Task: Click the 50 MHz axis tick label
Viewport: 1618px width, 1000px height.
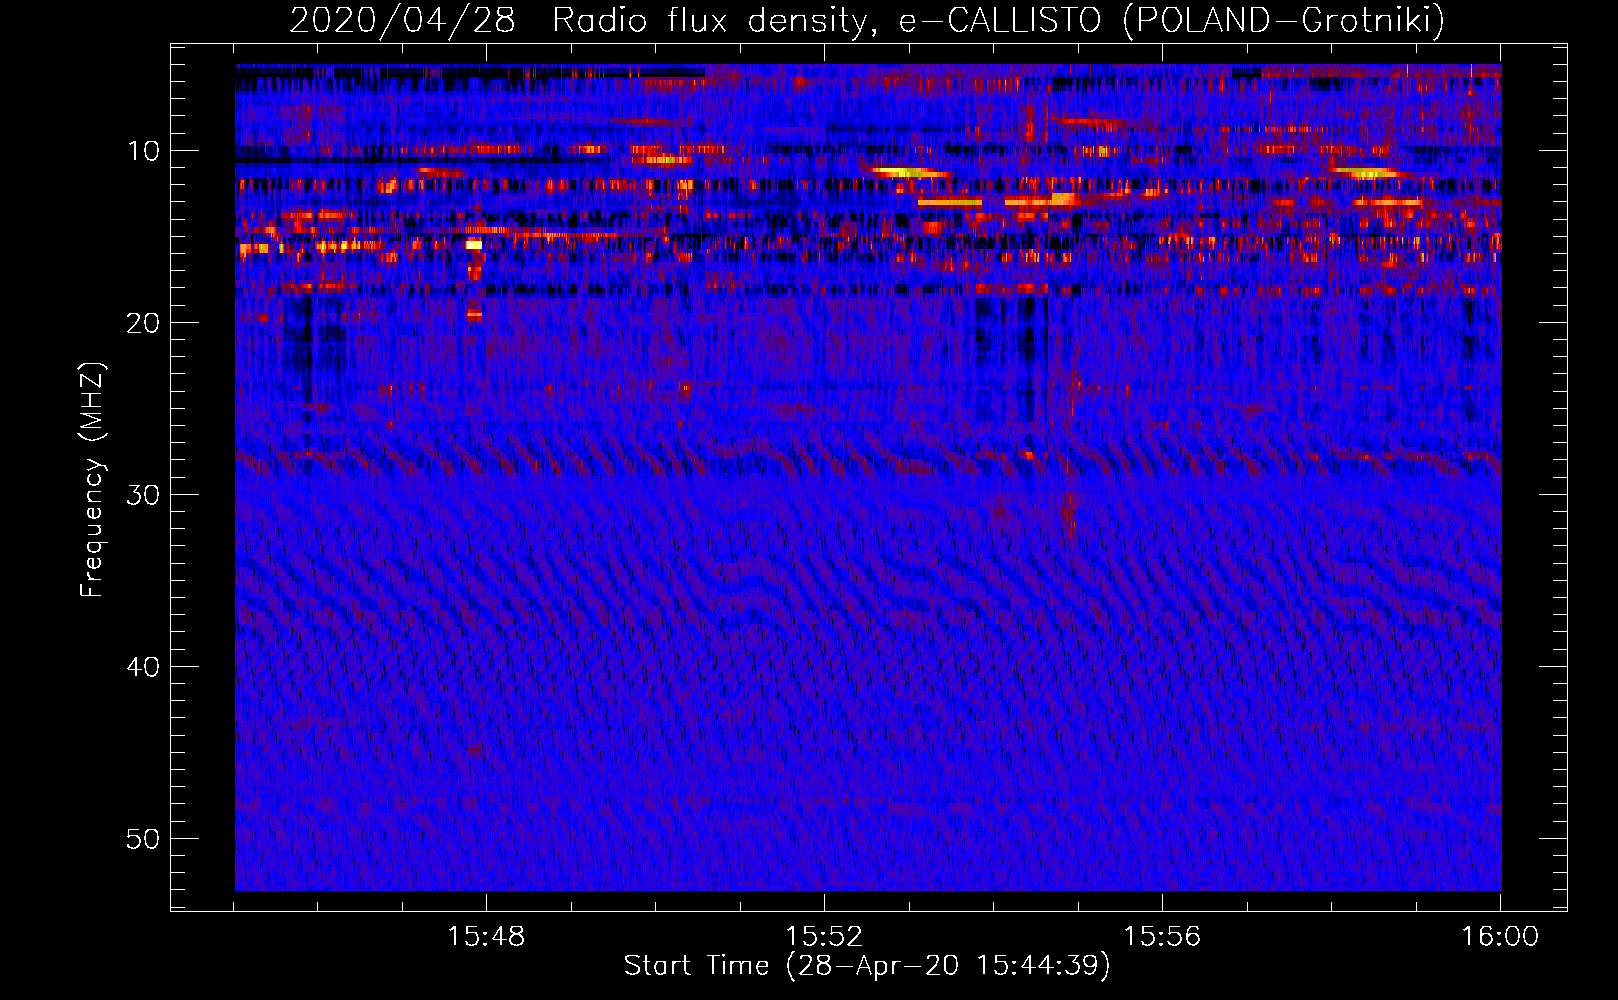Action: (x=144, y=839)
